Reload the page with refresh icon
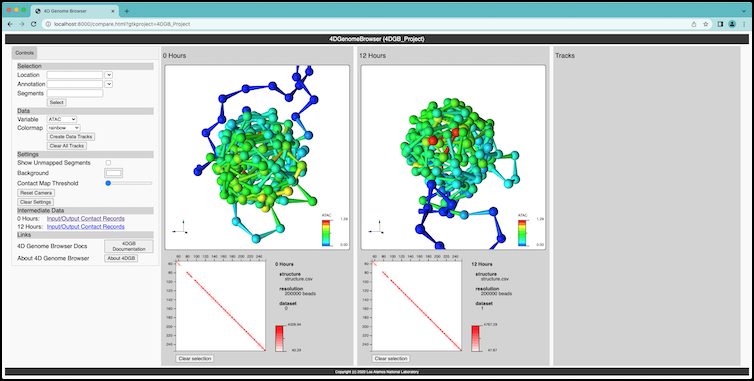The height and width of the screenshot is (381, 754). pyautogui.click(x=34, y=24)
